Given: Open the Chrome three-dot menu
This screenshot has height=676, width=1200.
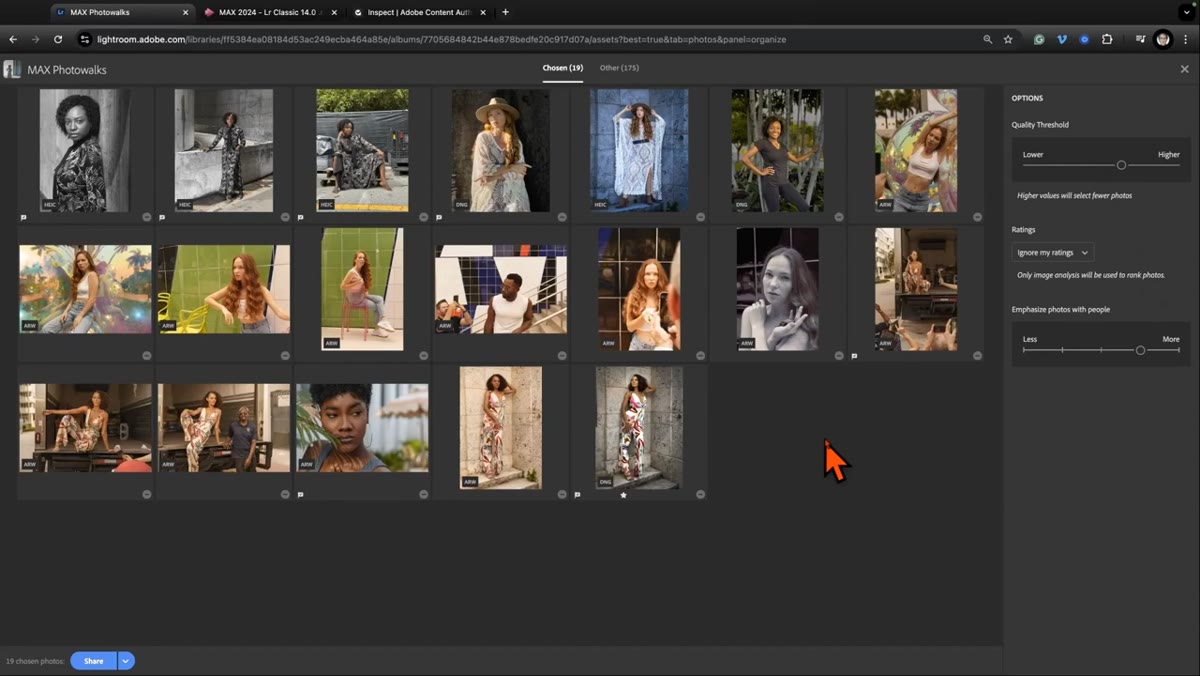Looking at the screenshot, I should pos(1185,39).
